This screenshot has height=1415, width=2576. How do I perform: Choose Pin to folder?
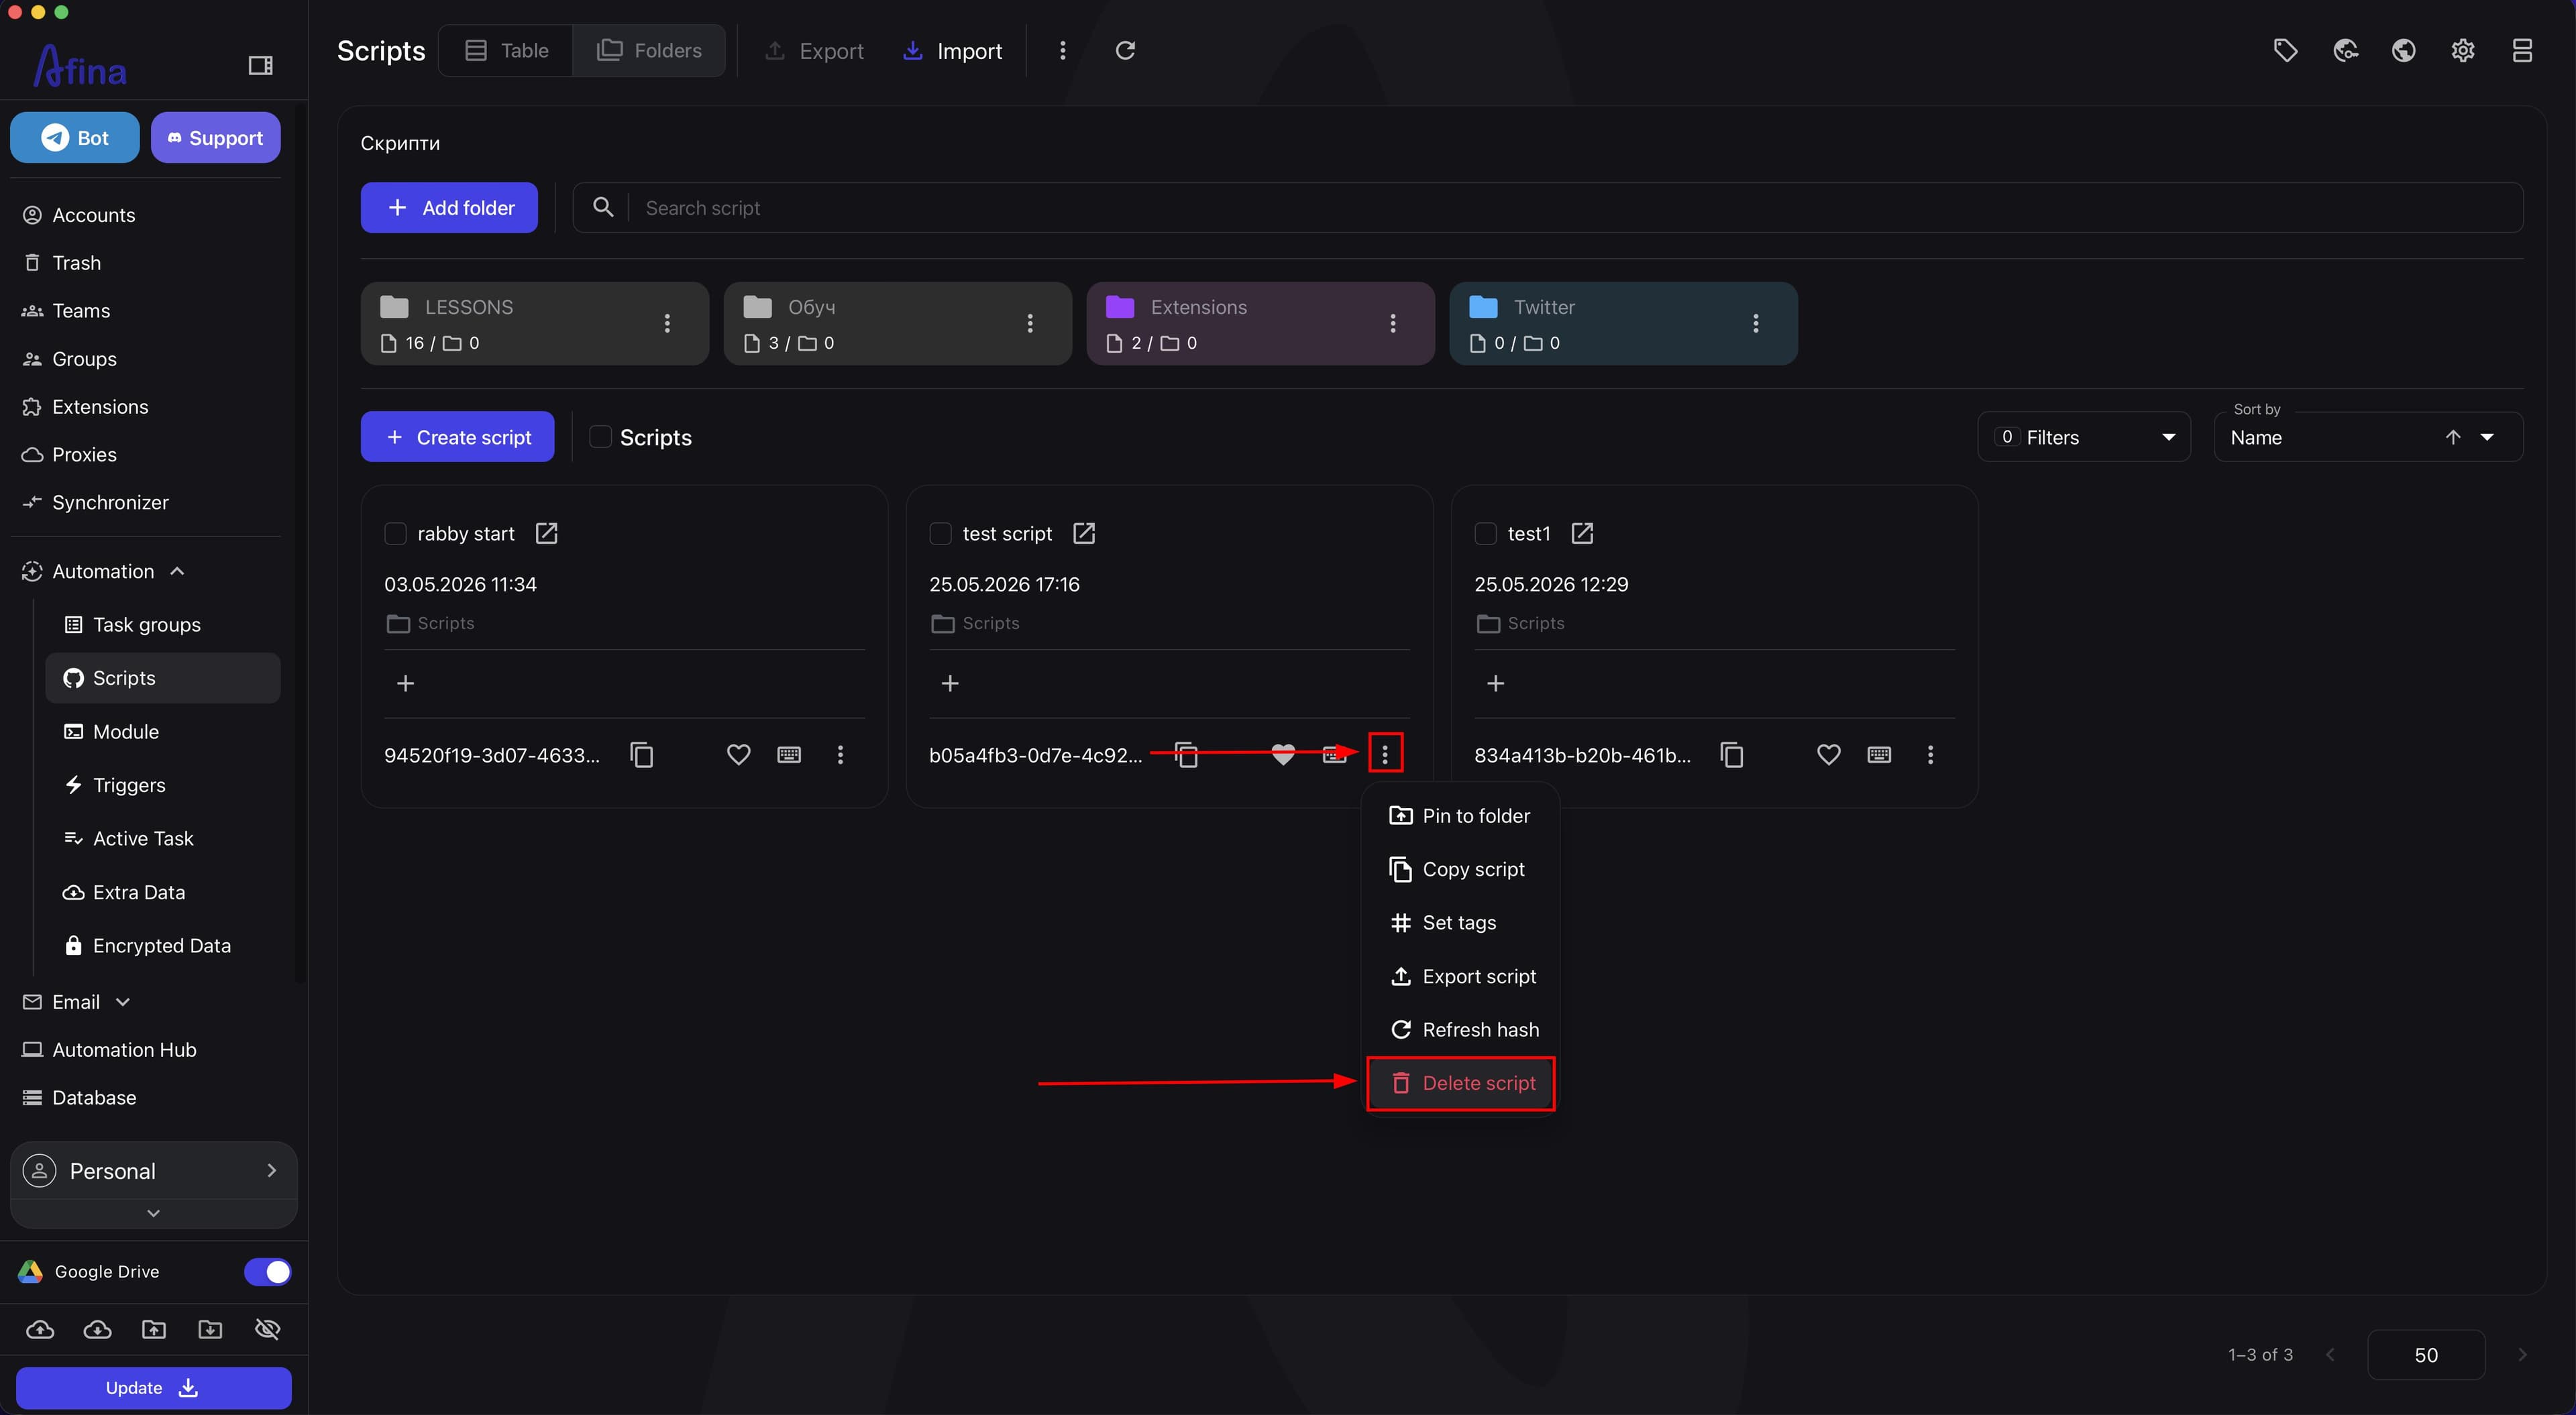[1460, 816]
